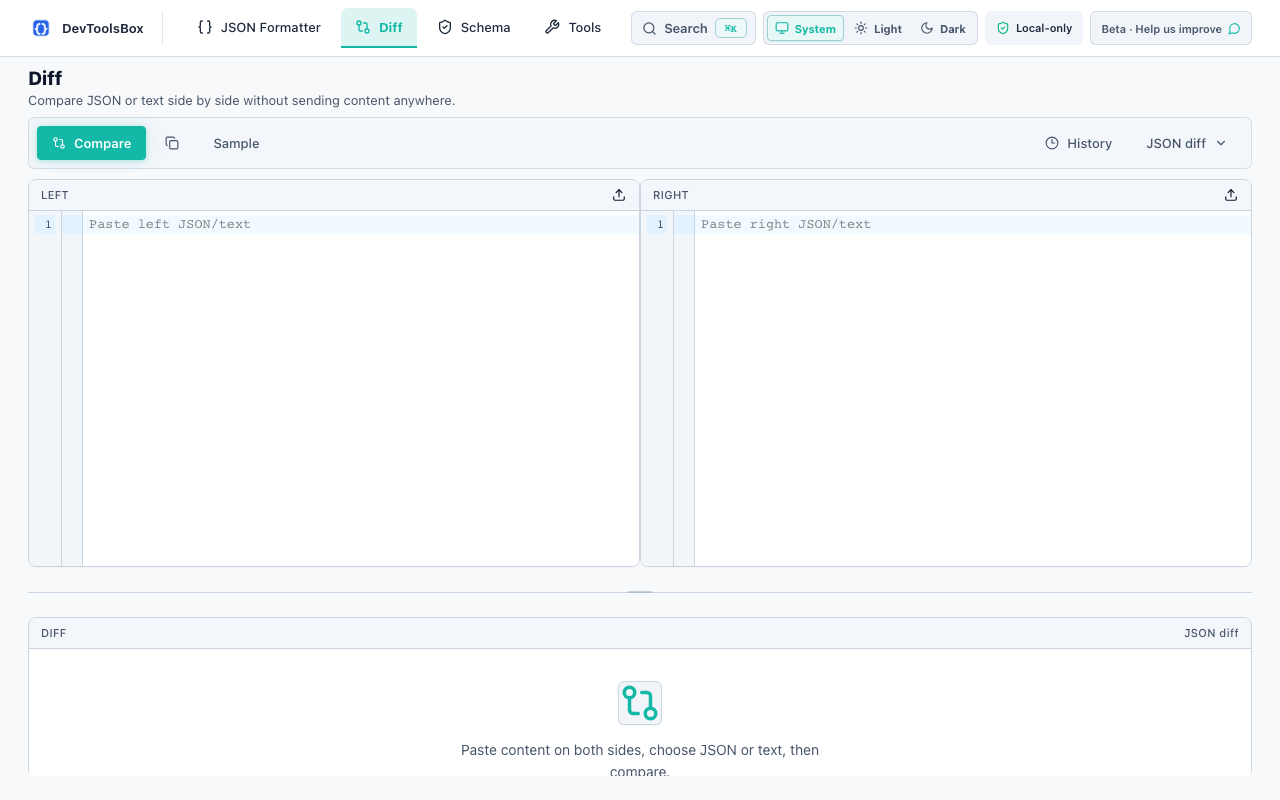Image resolution: width=1280 pixels, height=800 pixels.
Task: Click the compare icon in the empty diff area
Action: pyautogui.click(x=640, y=703)
